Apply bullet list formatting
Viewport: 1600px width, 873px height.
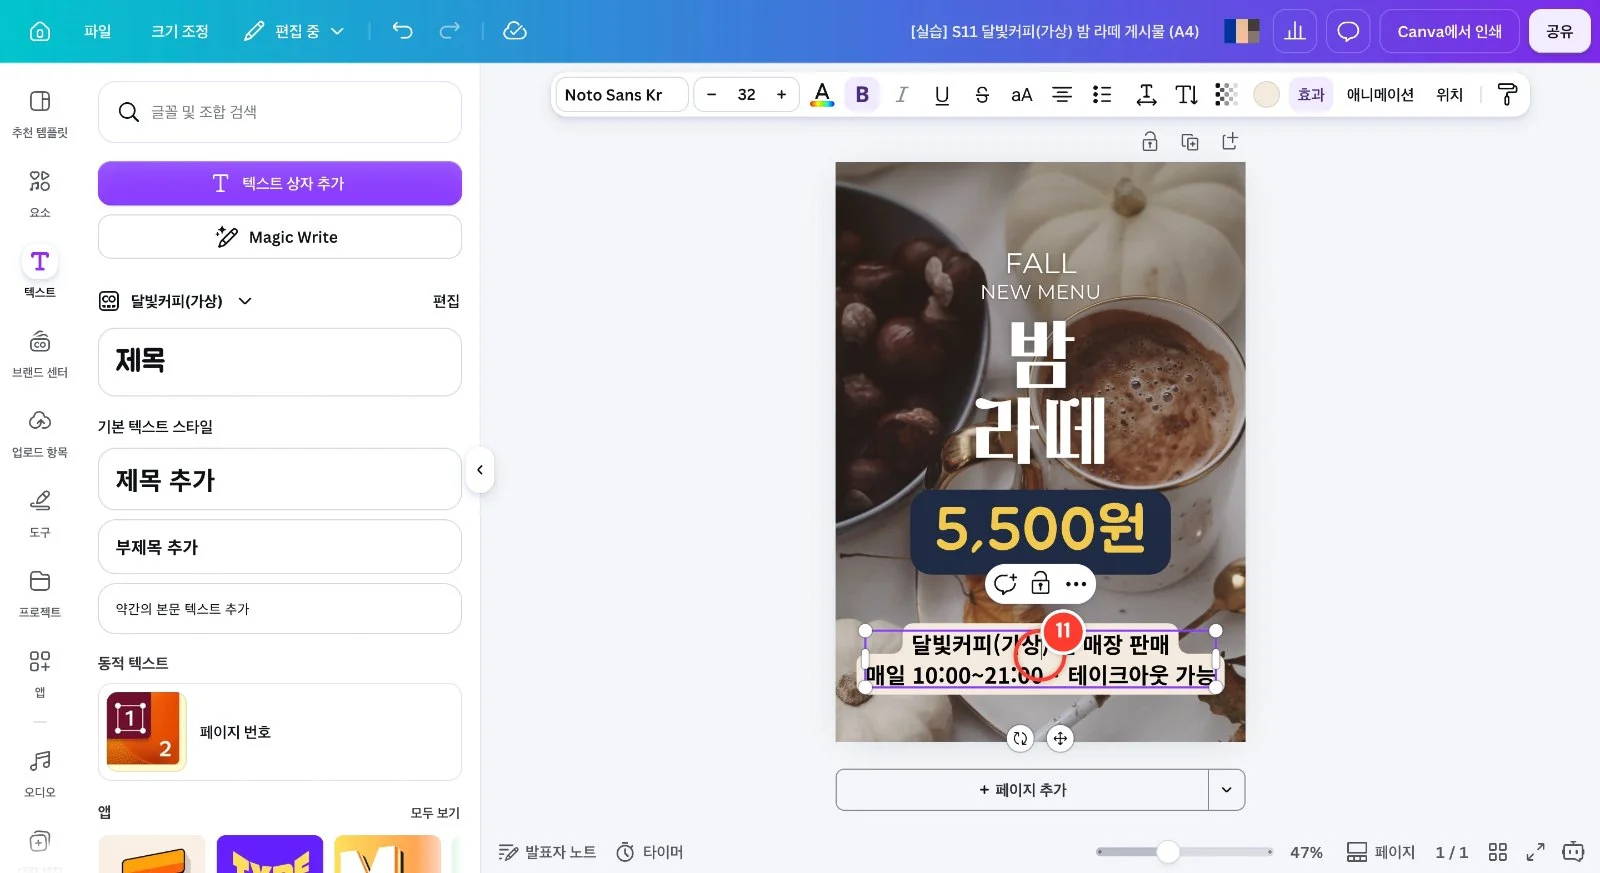pos(1102,95)
